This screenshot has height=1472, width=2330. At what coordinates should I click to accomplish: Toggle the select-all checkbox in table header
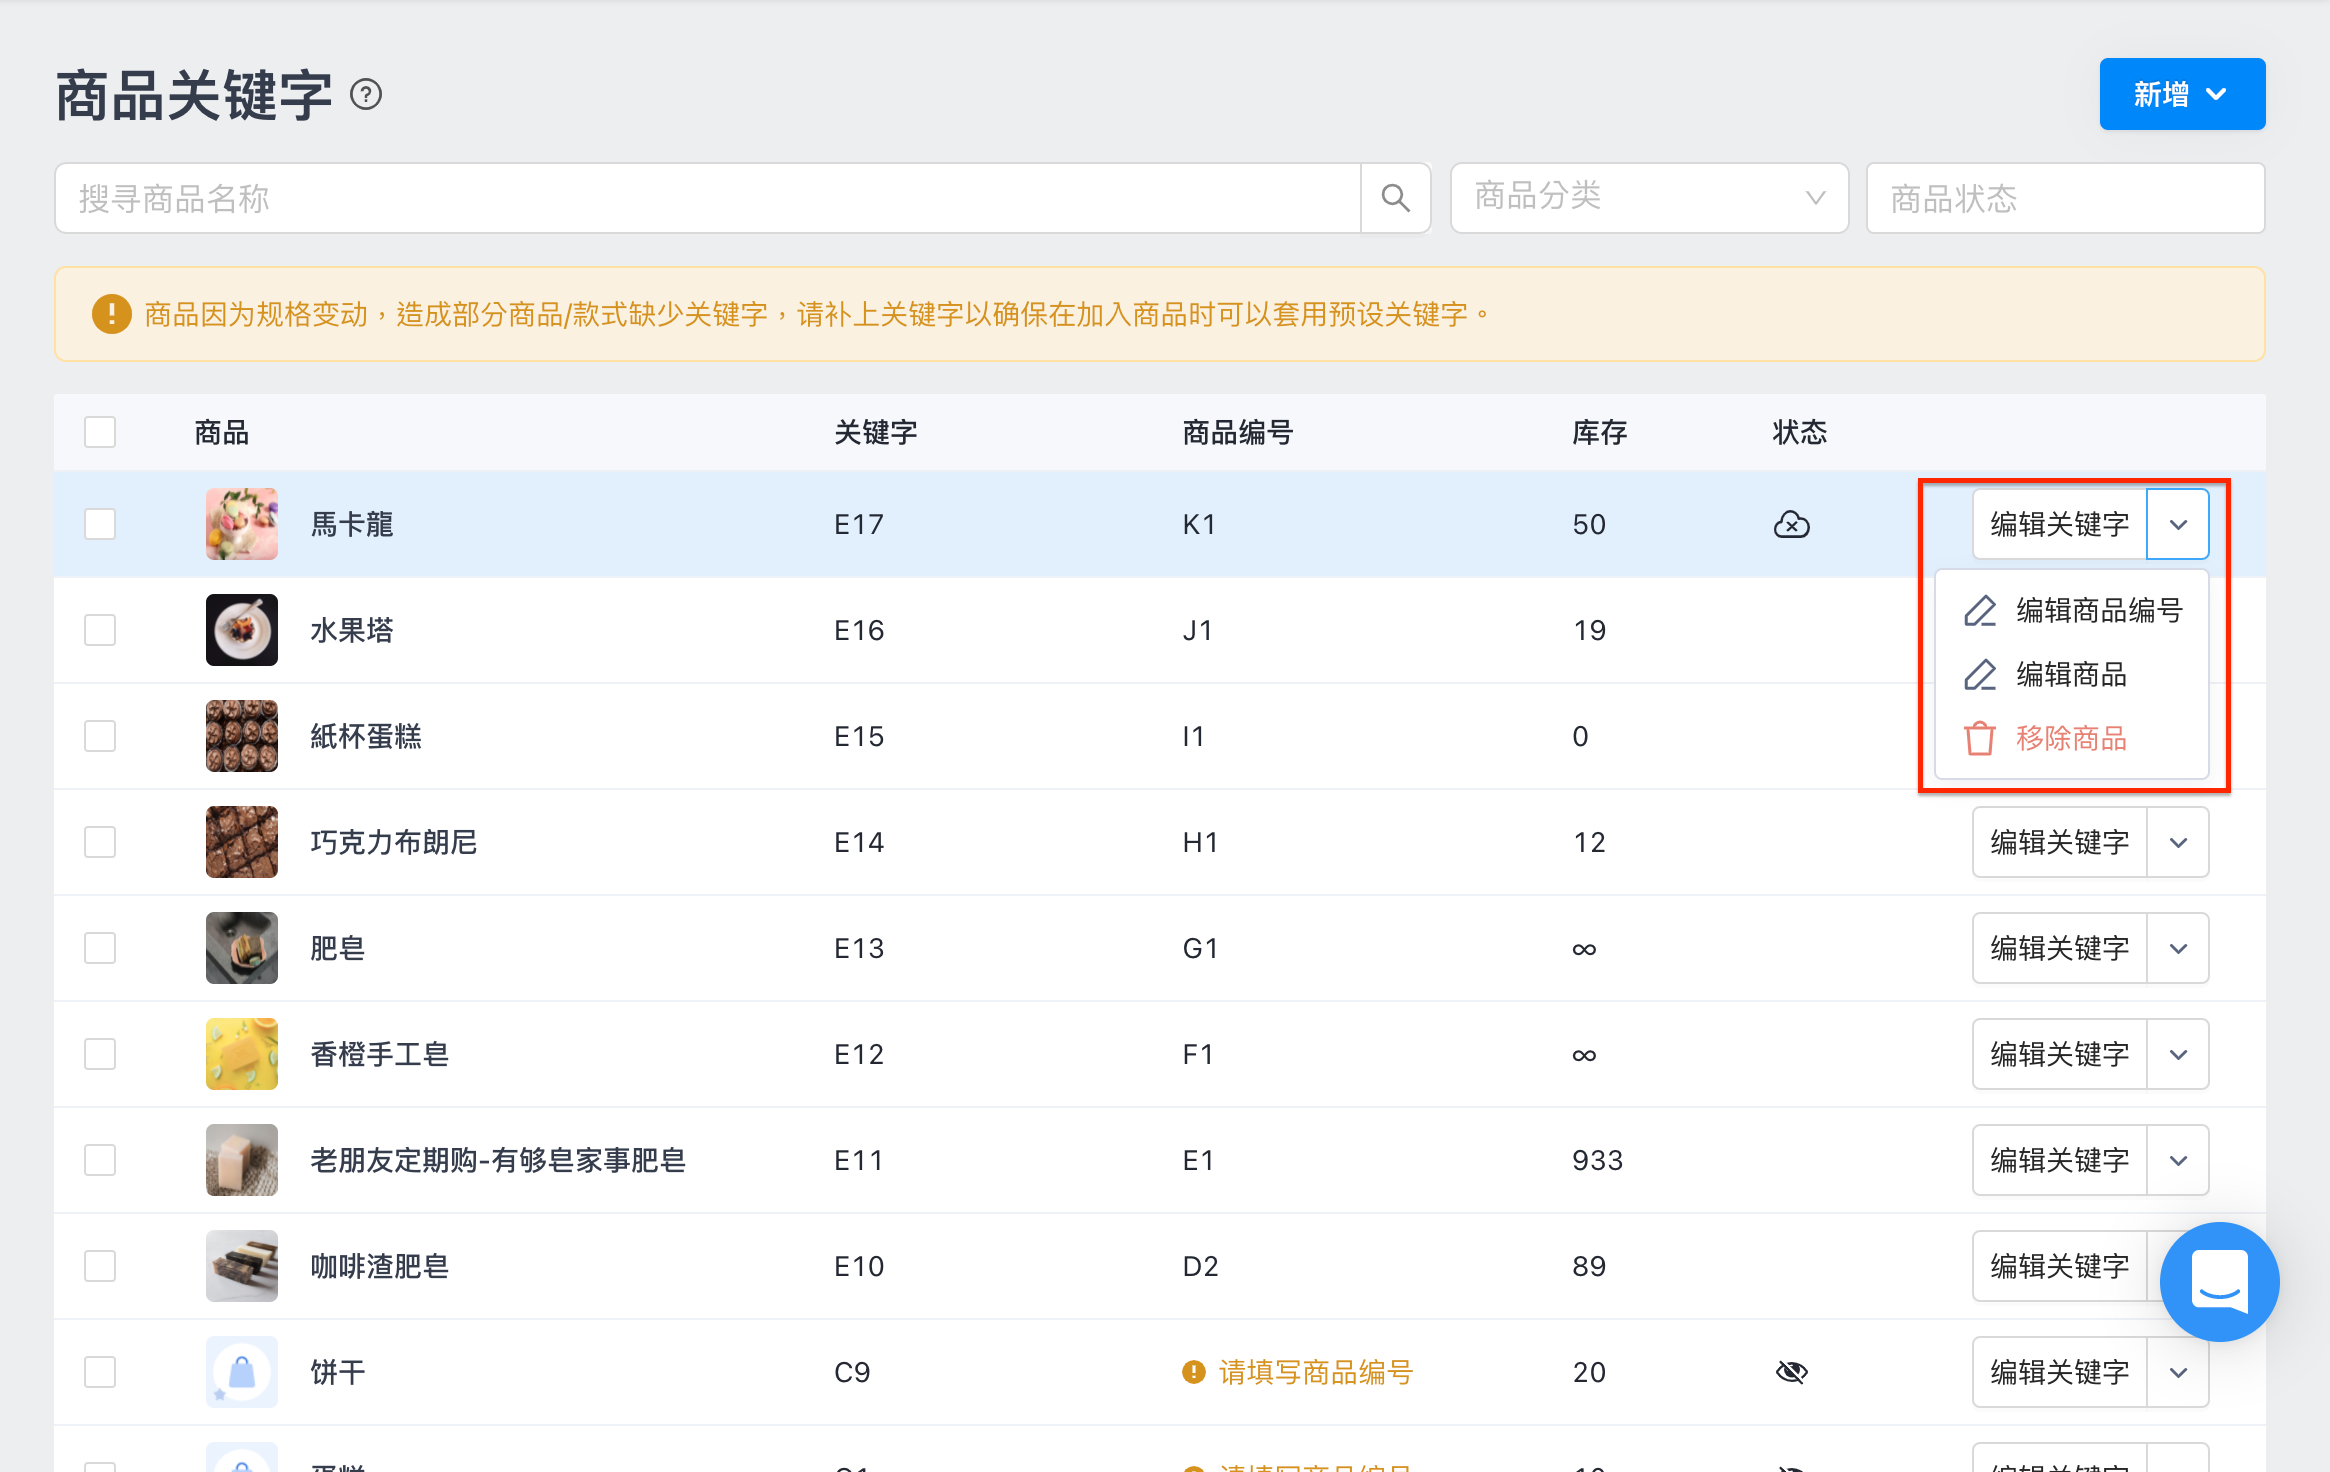(x=100, y=432)
